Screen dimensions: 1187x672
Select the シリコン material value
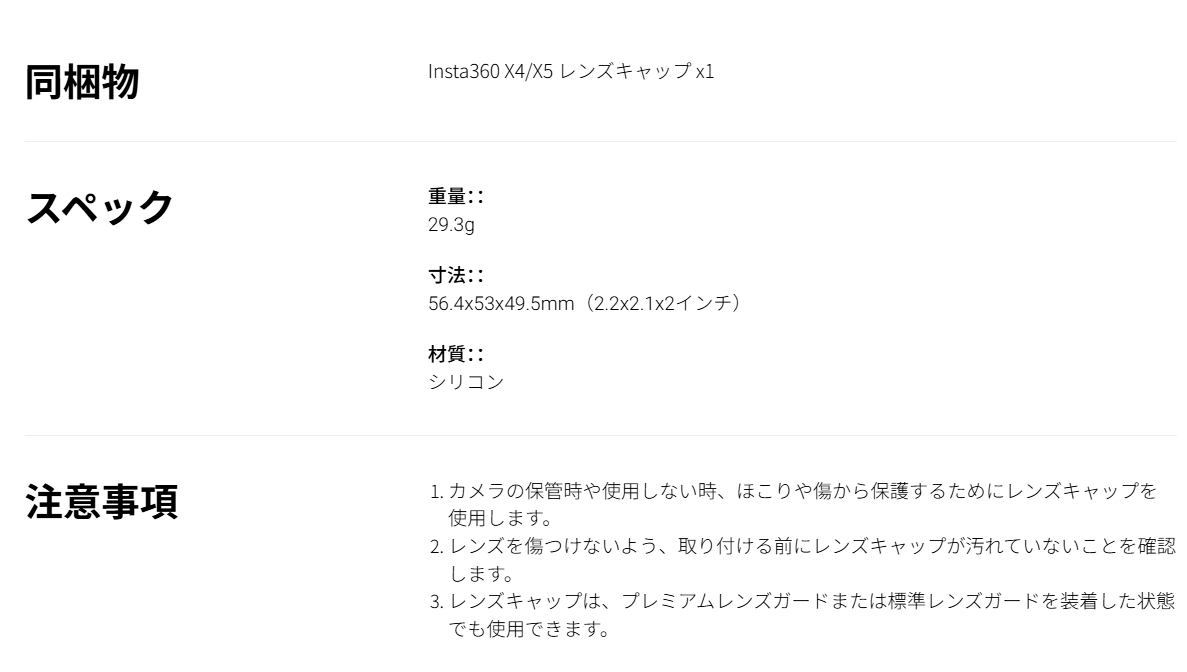(x=466, y=382)
